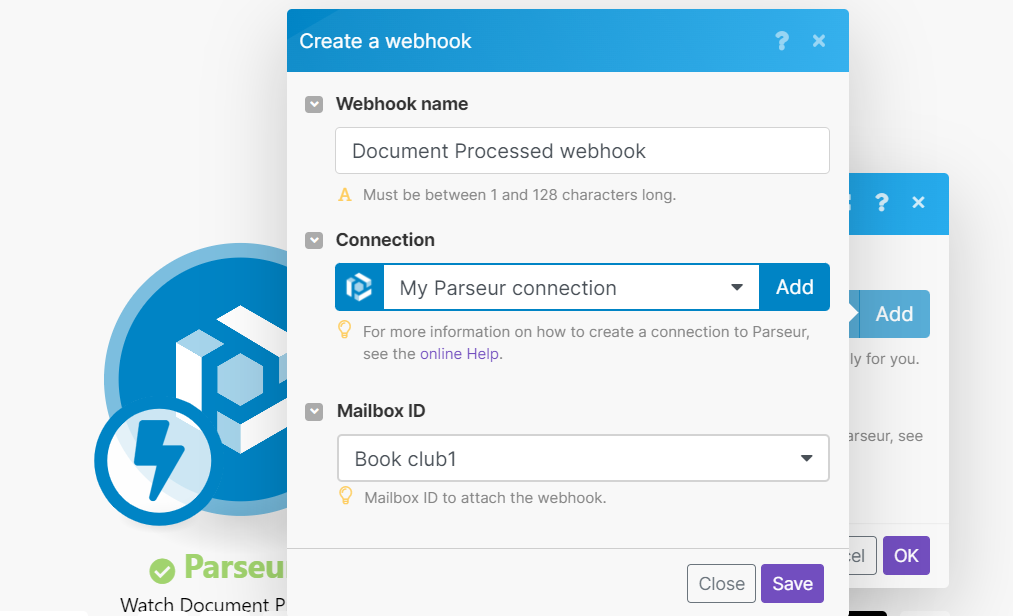Click the green checkmark beside the Parseur name
Image resolution: width=1013 pixels, height=616 pixels.
[163, 569]
